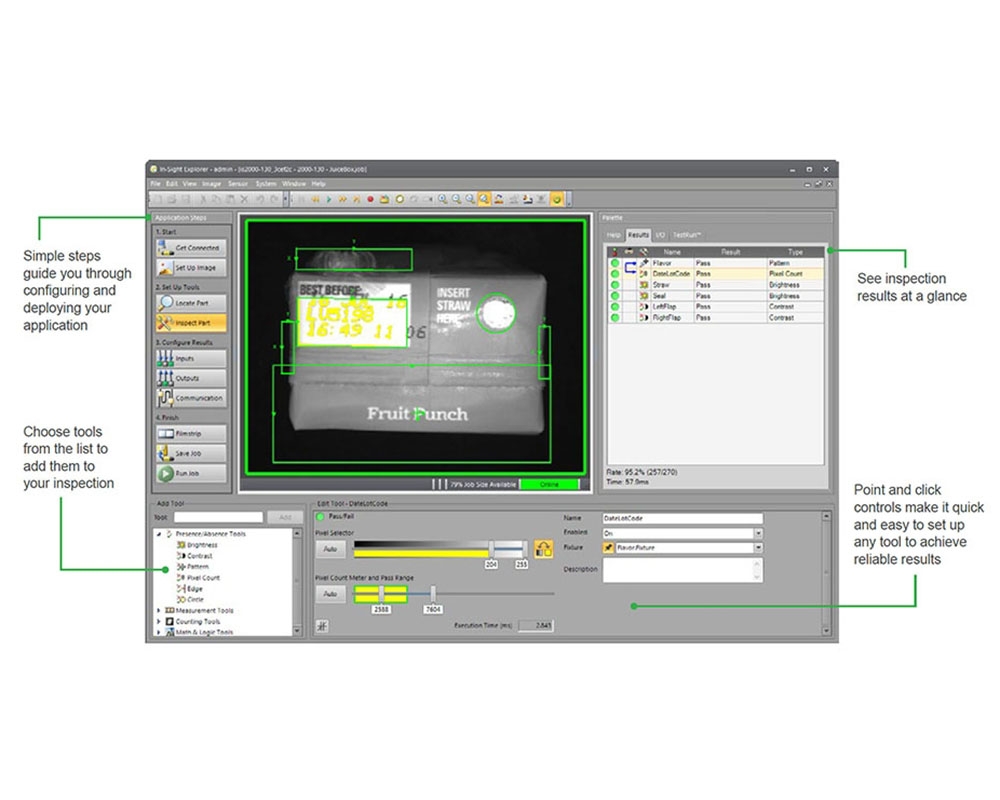Open the Outputs configuration step
This screenshot has width=1000, height=800.
pos(191,378)
